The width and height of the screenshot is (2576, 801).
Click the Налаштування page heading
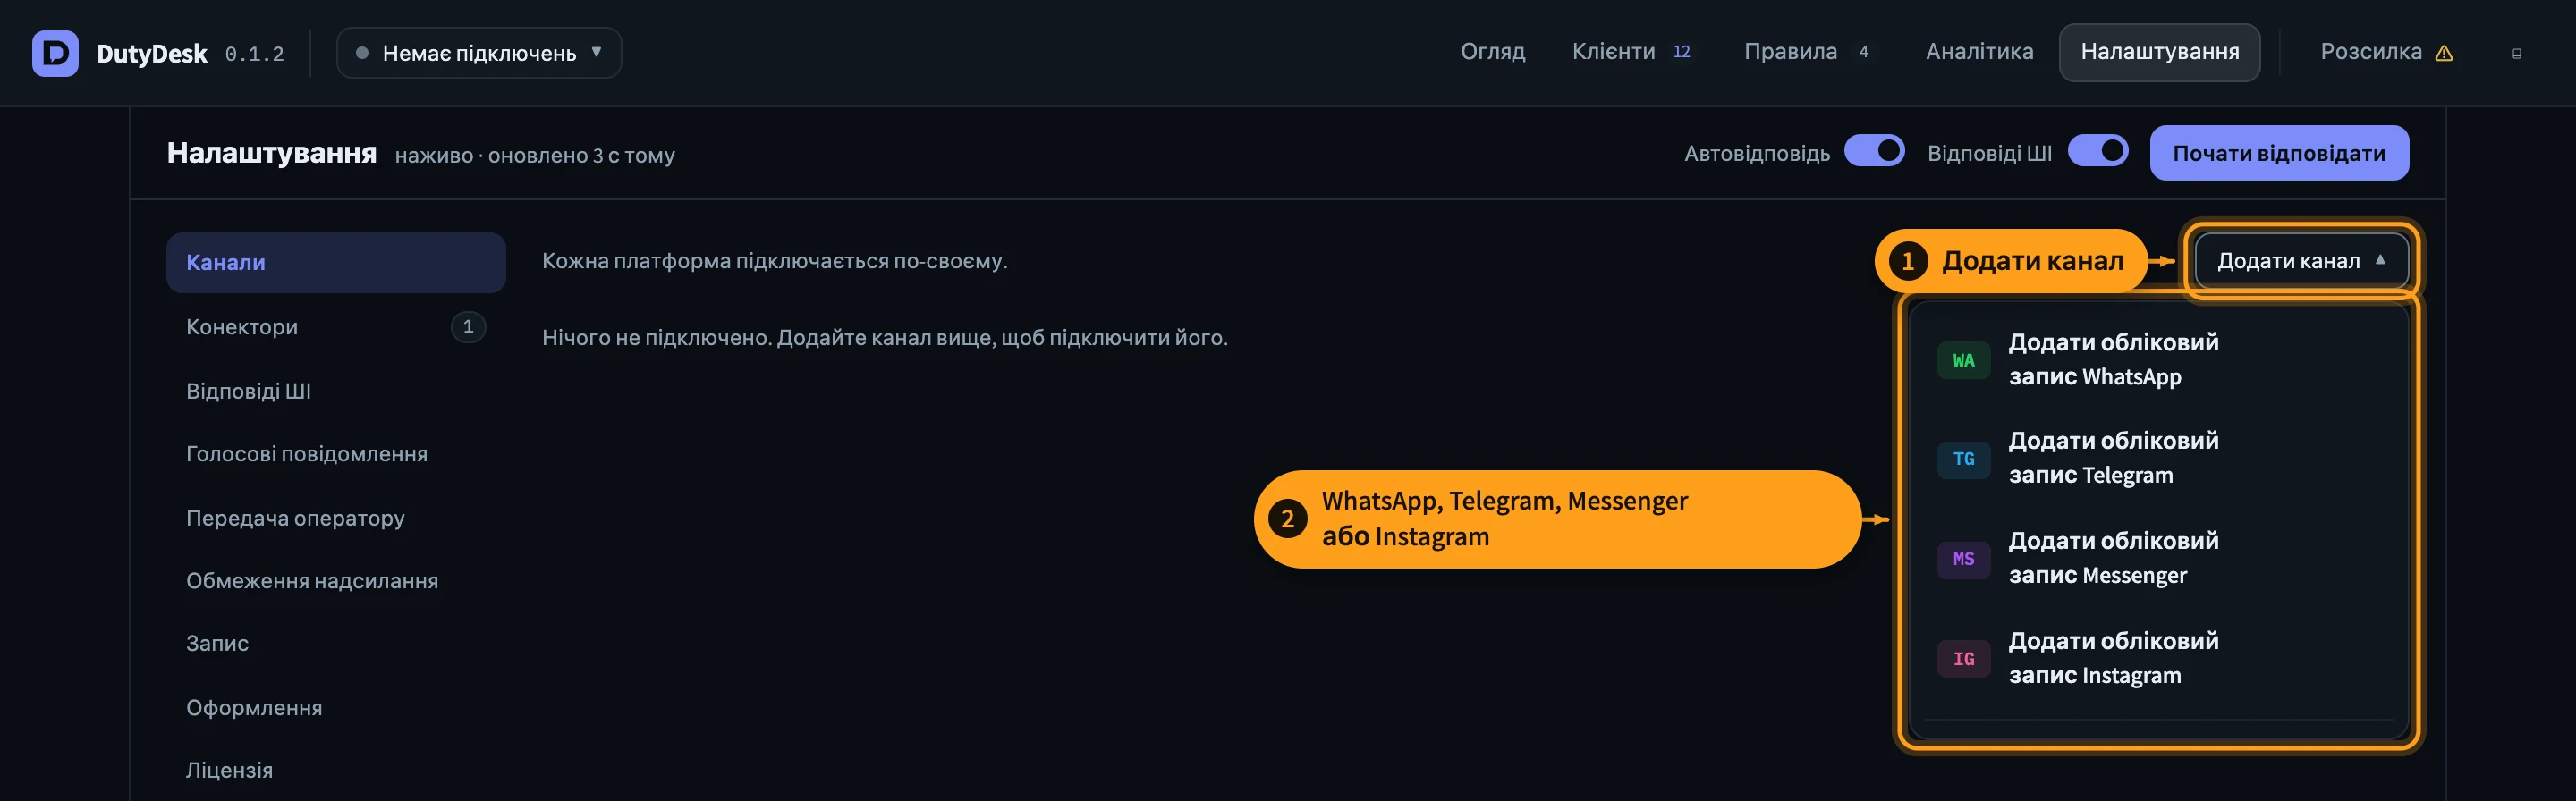pyautogui.click(x=272, y=153)
